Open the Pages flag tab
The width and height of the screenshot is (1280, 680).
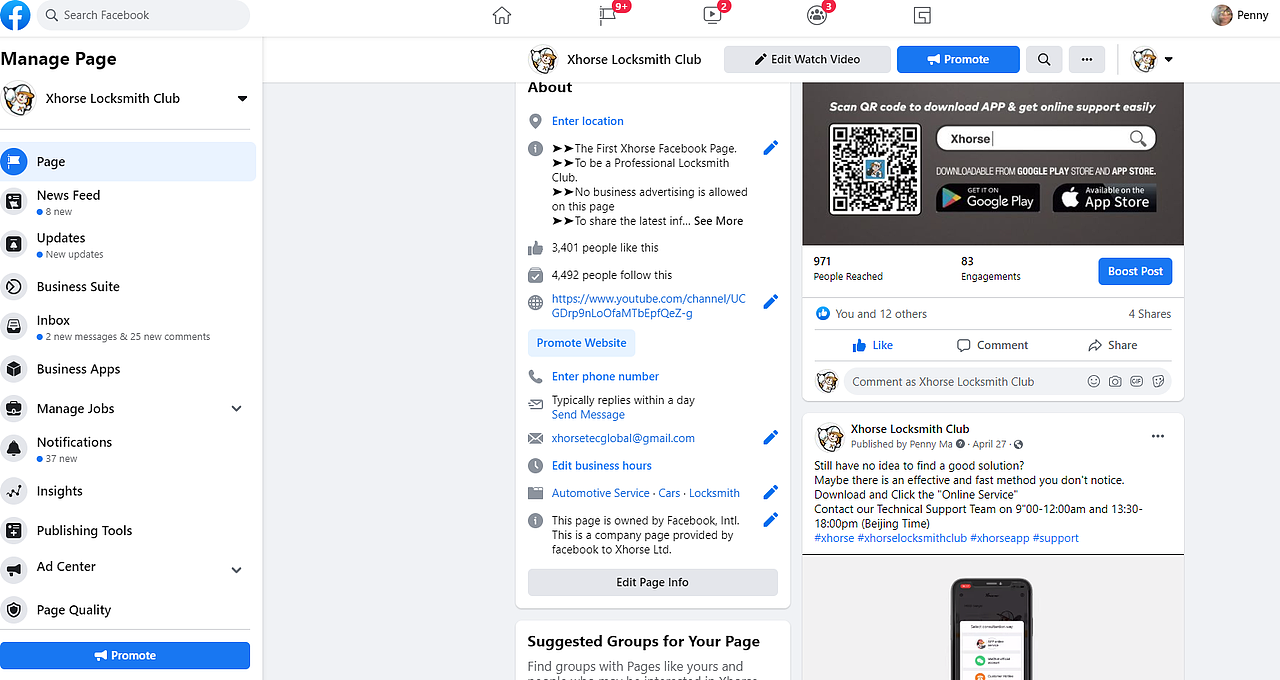pyautogui.click(x=608, y=15)
